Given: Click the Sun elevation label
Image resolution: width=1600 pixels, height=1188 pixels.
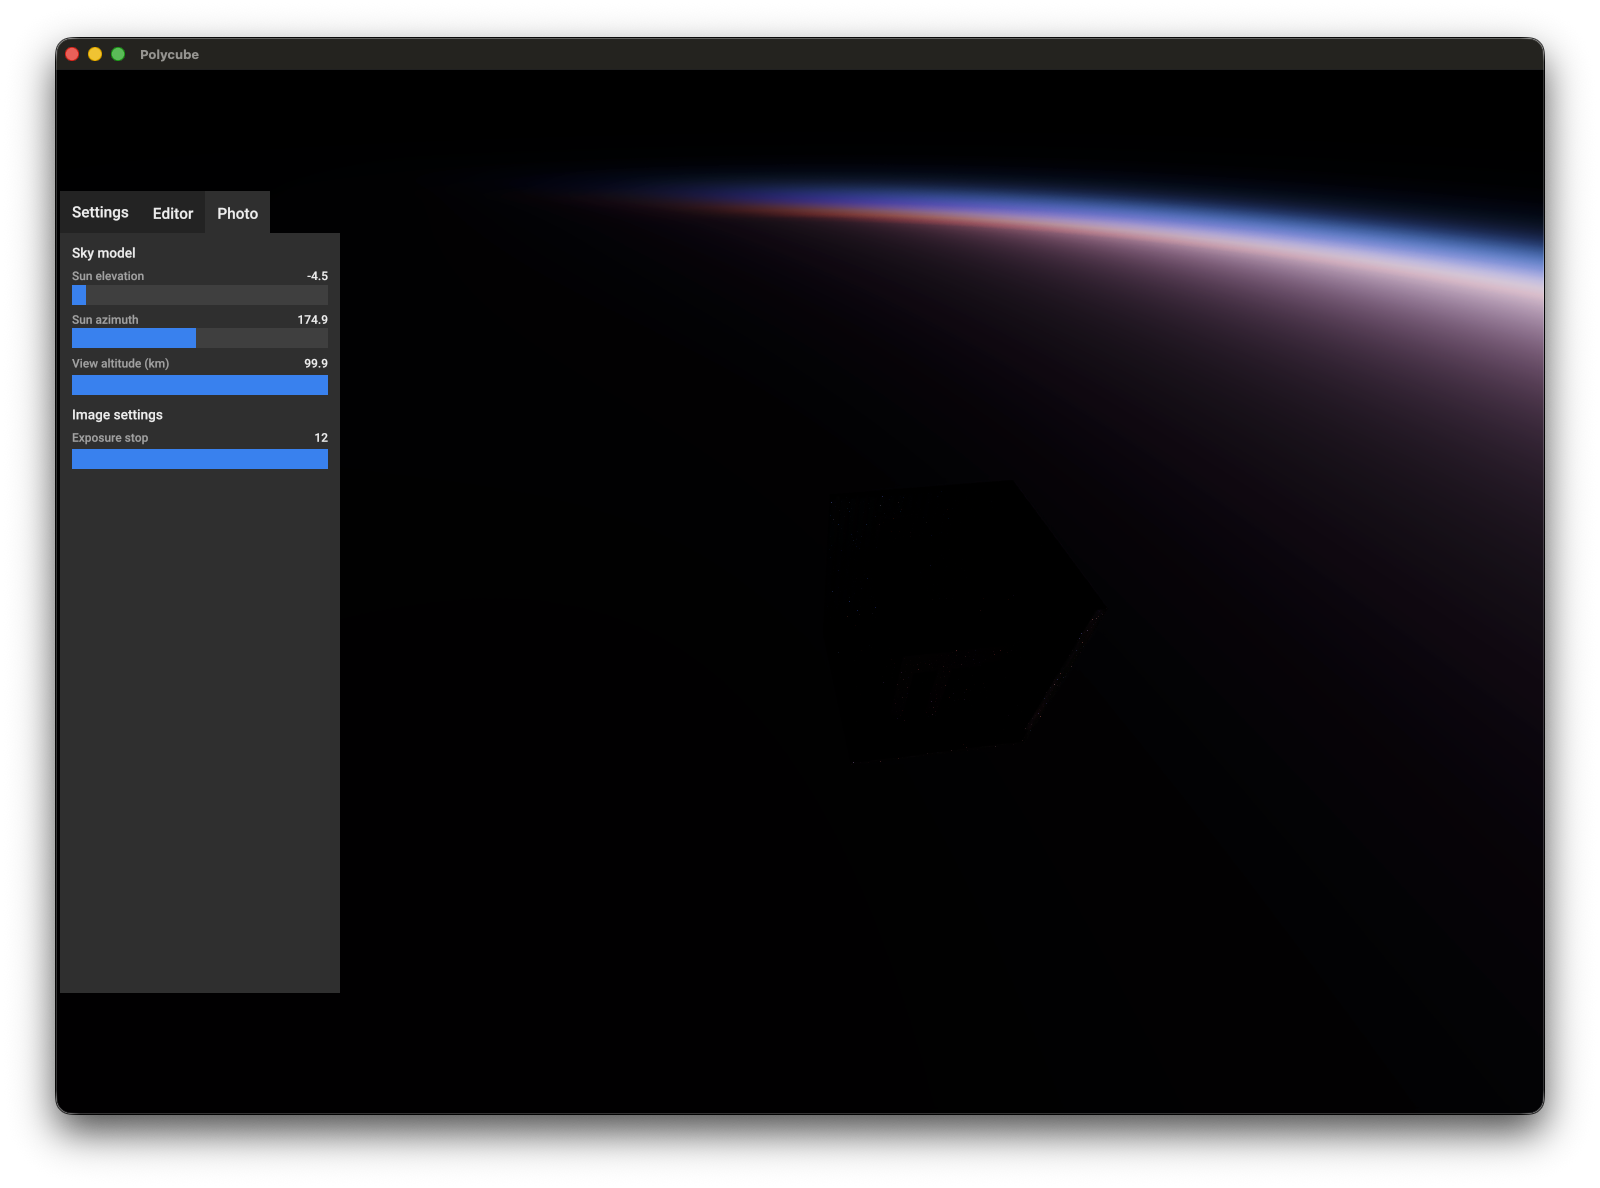Looking at the screenshot, I should pos(108,276).
